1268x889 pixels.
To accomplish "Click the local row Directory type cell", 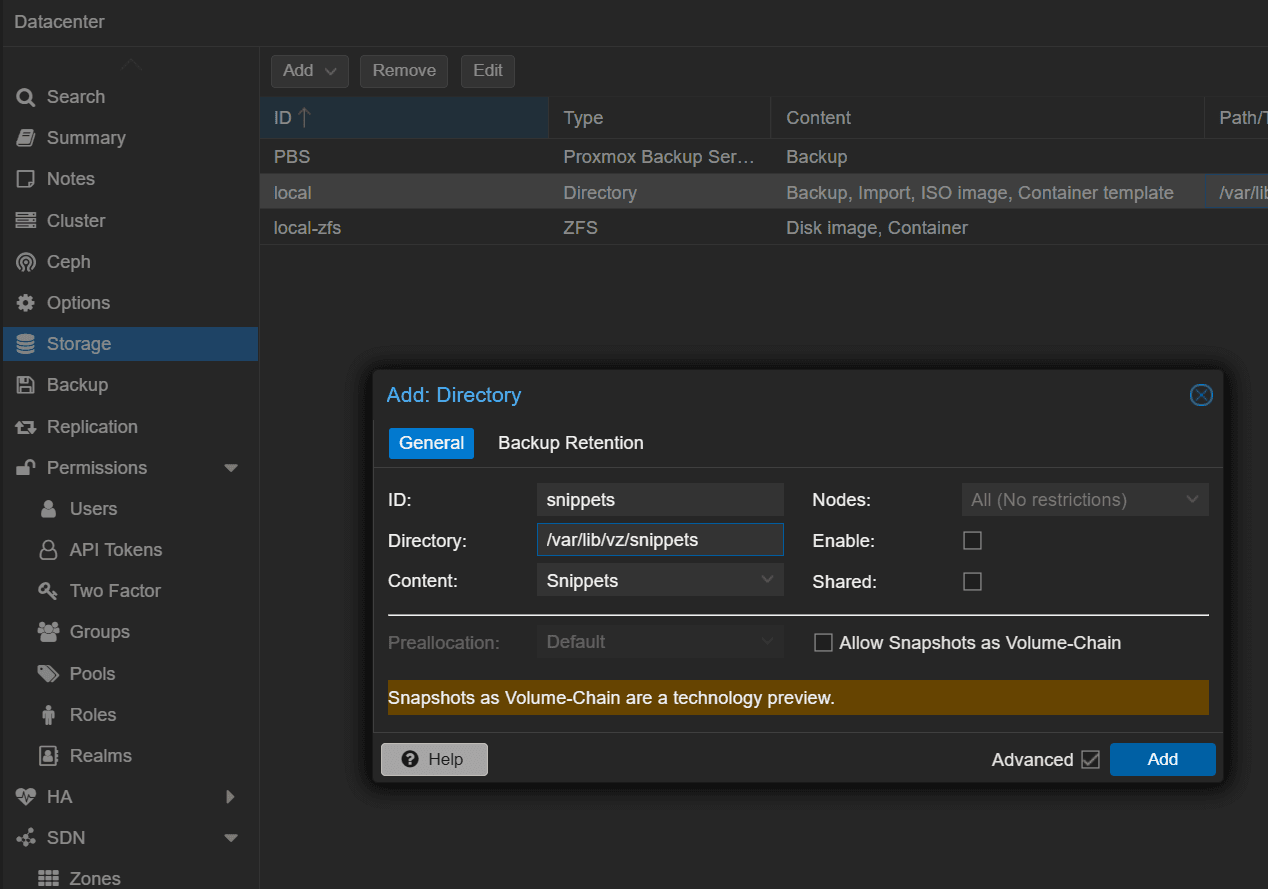I will [x=660, y=193].
